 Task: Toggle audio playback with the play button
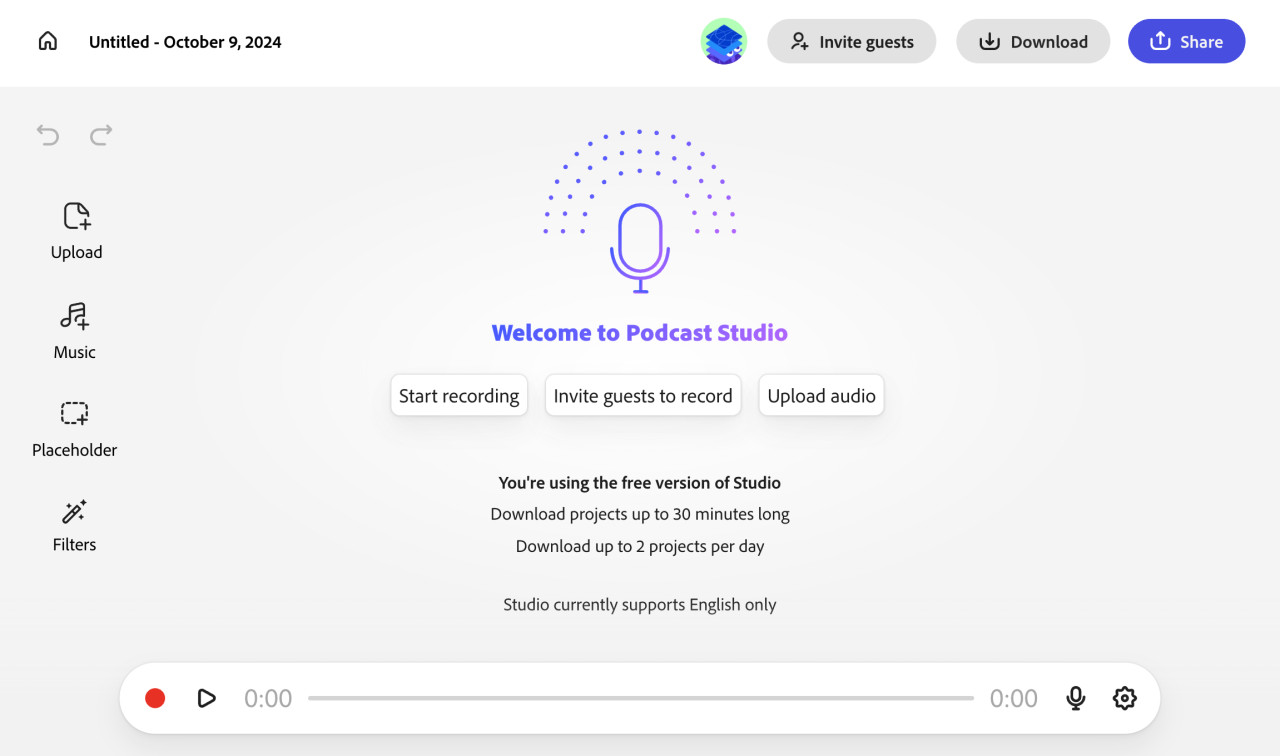click(206, 698)
